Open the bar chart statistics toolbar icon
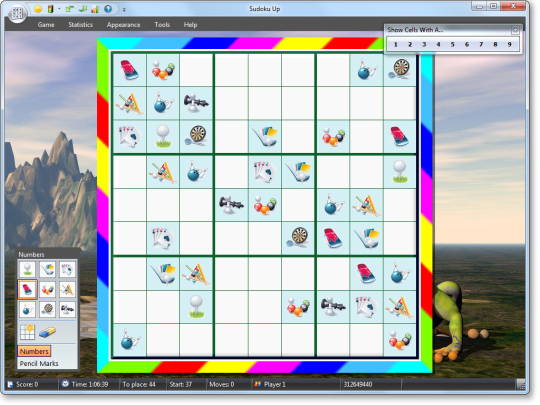The height and width of the screenshot is (405, 540). pos(95,9)
